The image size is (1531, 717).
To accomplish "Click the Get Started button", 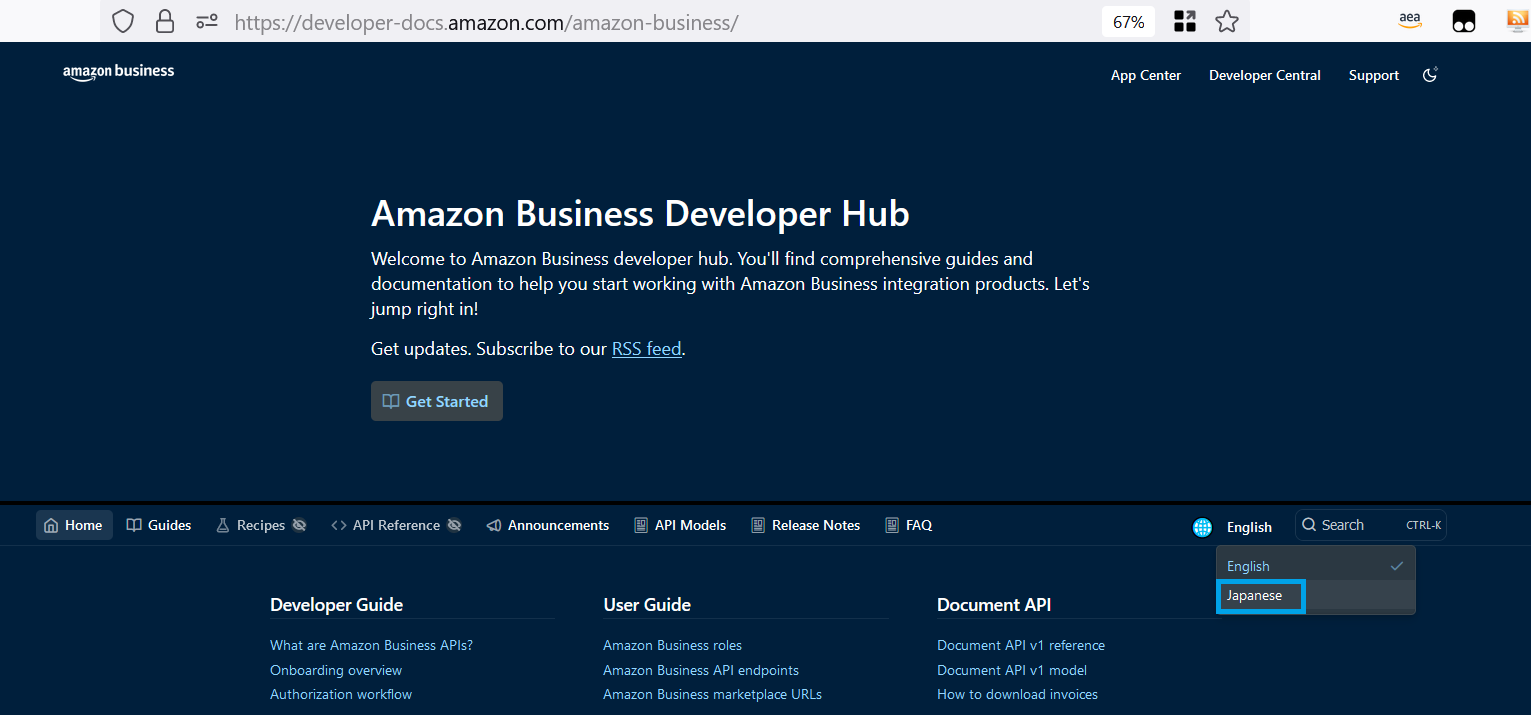I will click(x=437, y=401).
